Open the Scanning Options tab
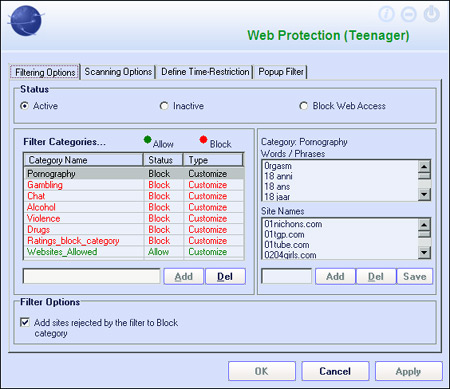 (x=118, y=72)
